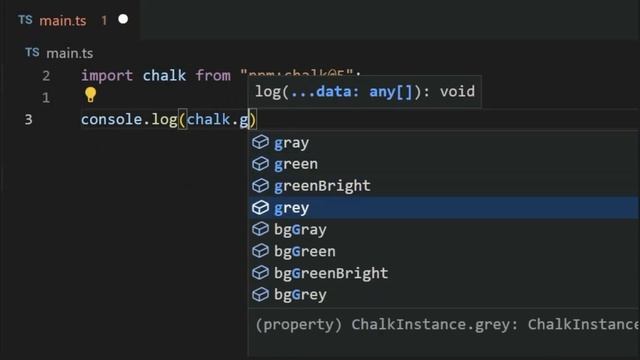Choose the bgGreenBright suggestion
Viewport: 640px width, 360px height.
(443, 273)
